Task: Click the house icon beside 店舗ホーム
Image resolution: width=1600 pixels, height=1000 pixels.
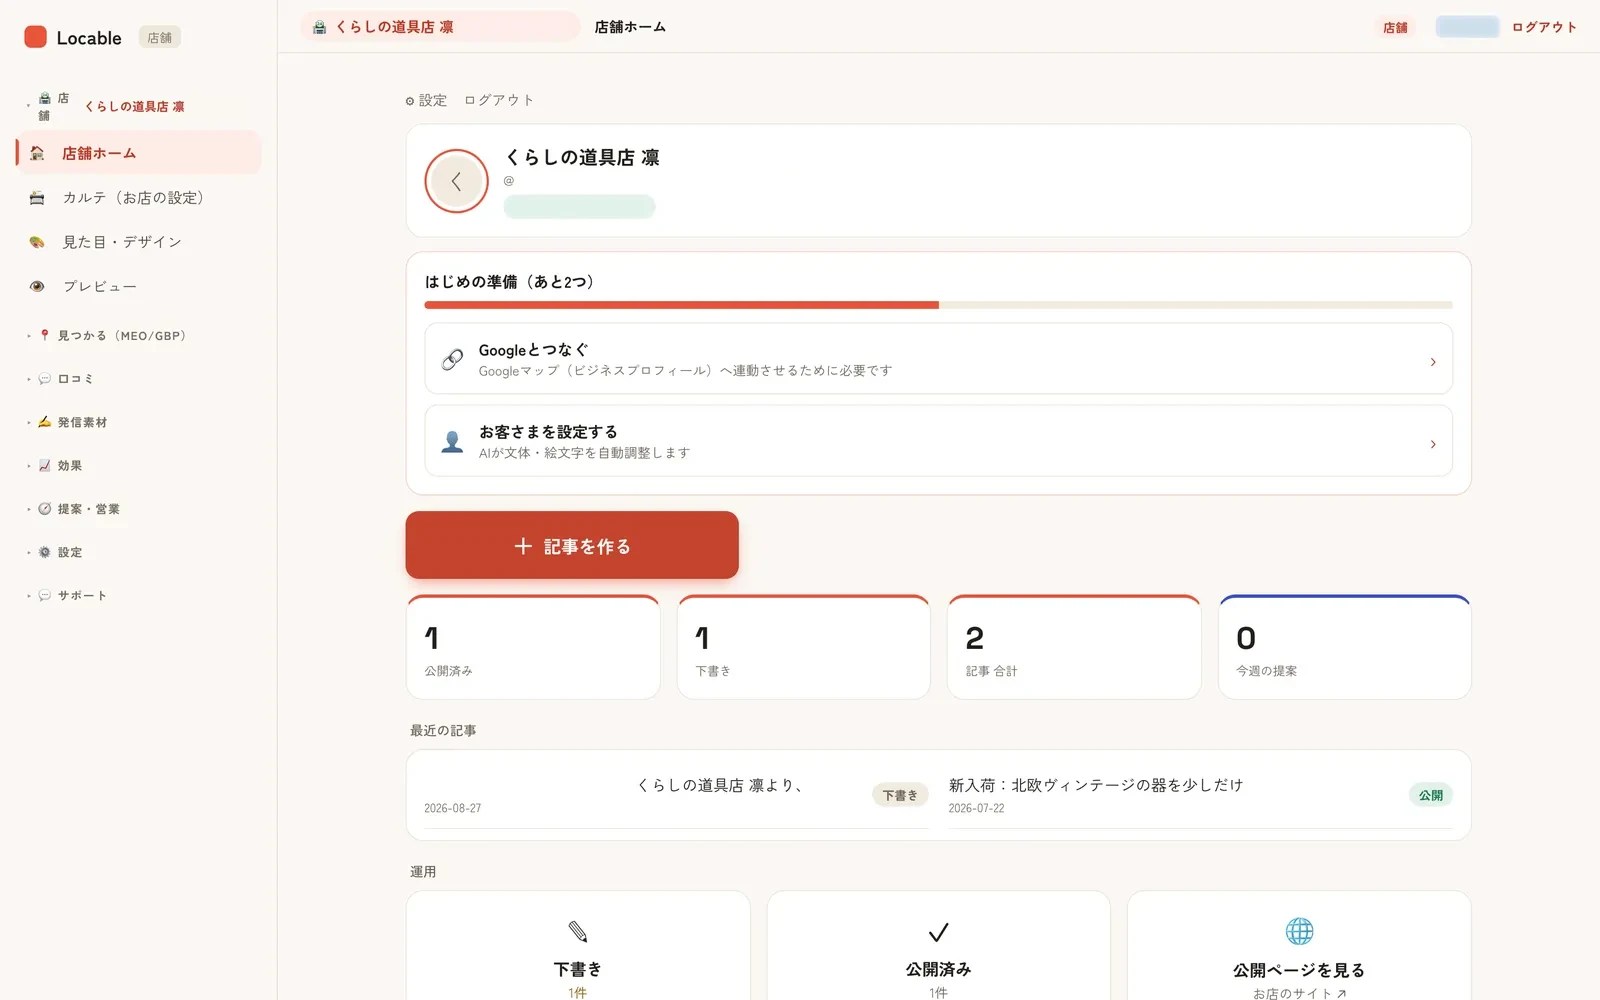Action: [x=37, y=153]
